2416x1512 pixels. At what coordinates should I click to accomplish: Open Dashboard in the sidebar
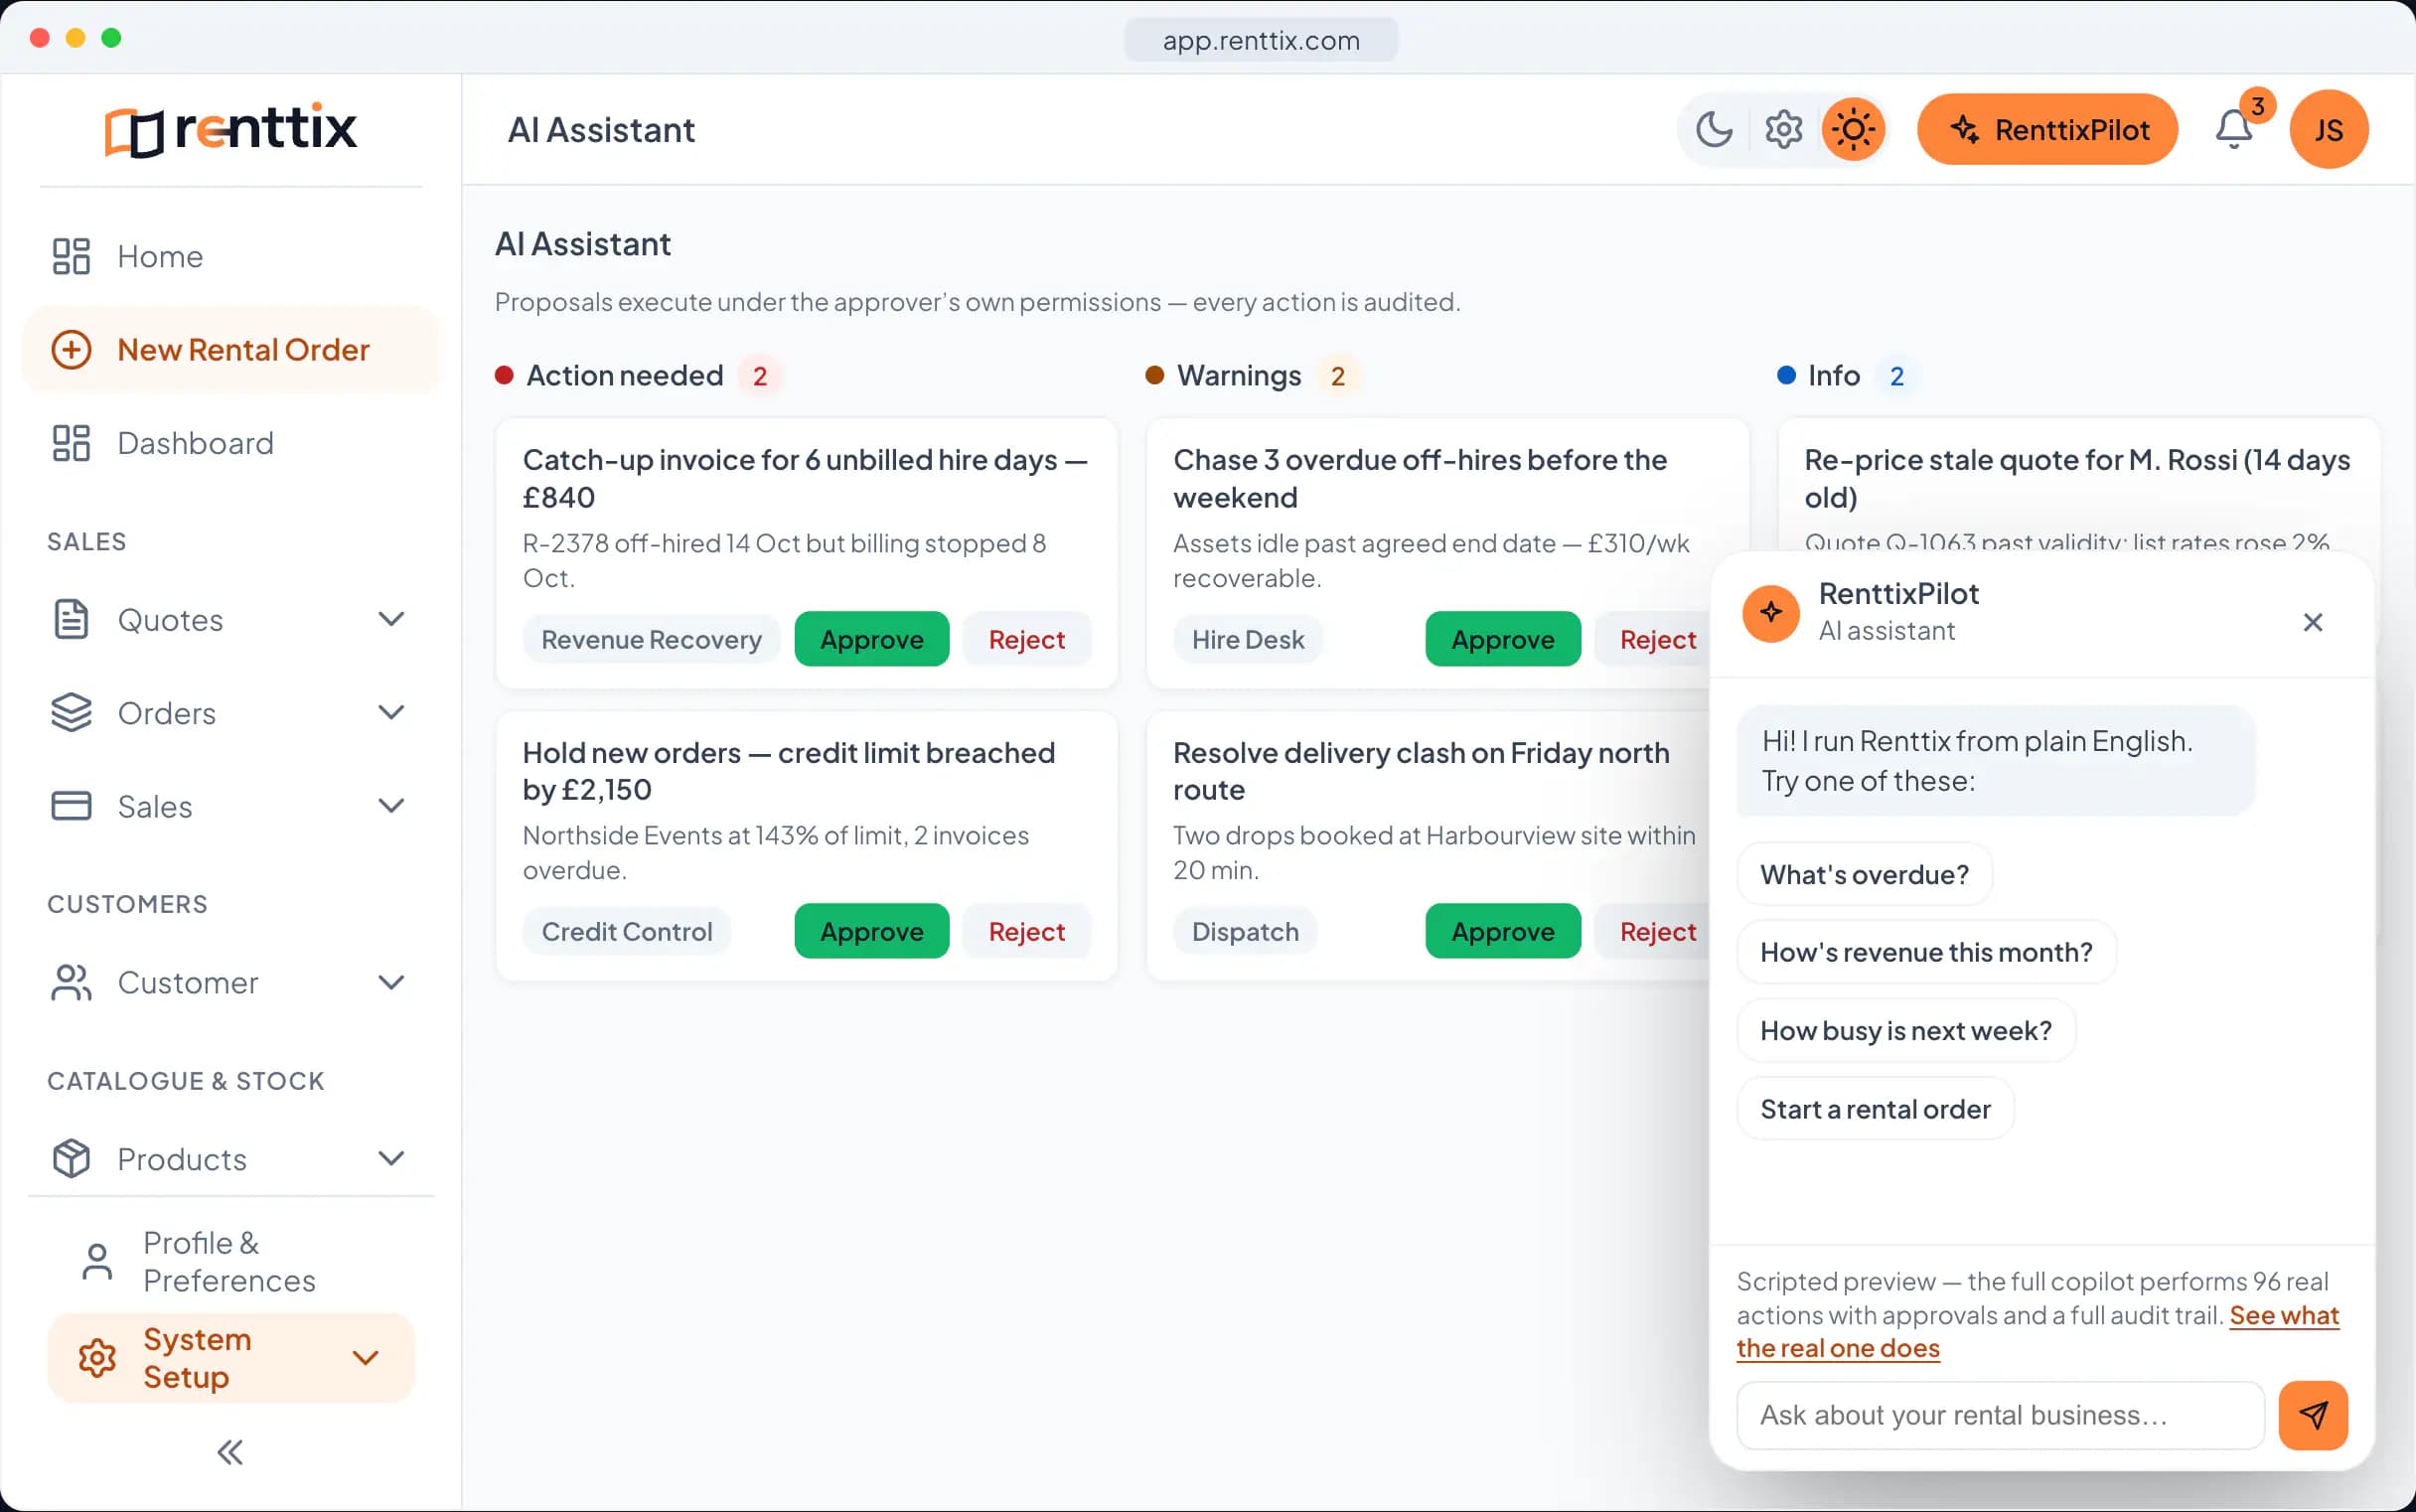pyautogui.click(x=231, y=443)
